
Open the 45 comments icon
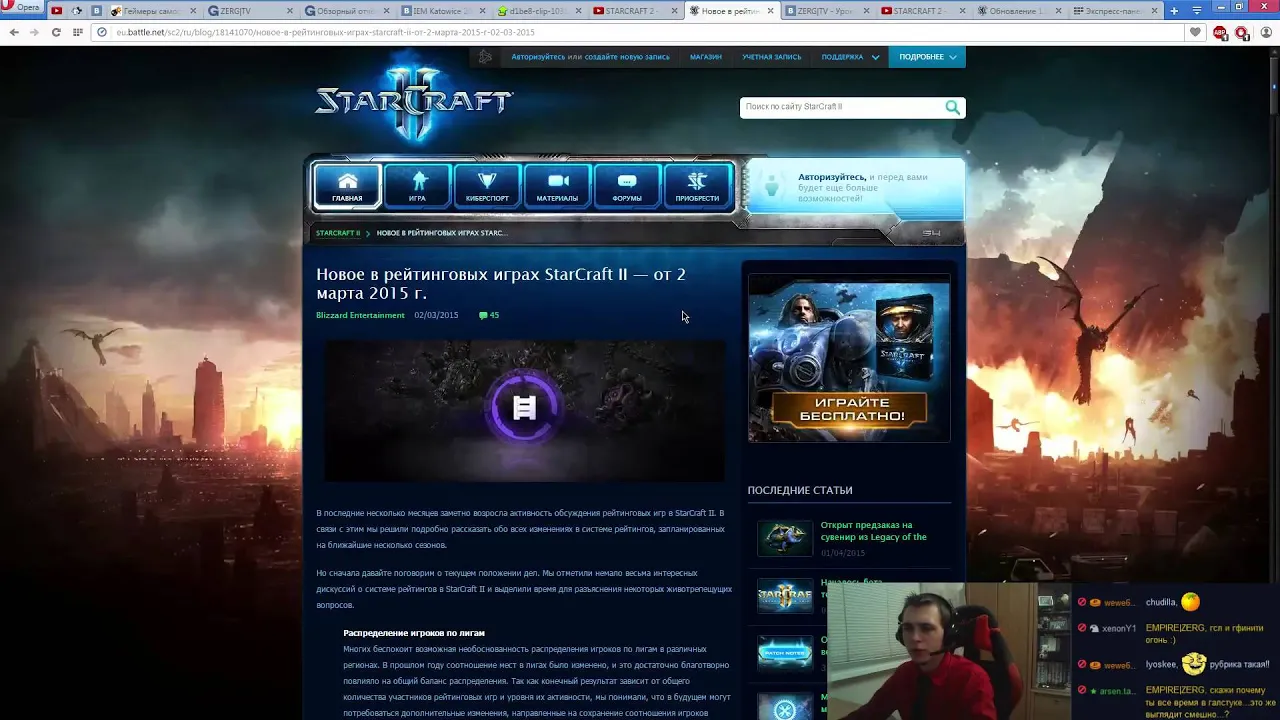click(x=489, y=315)
